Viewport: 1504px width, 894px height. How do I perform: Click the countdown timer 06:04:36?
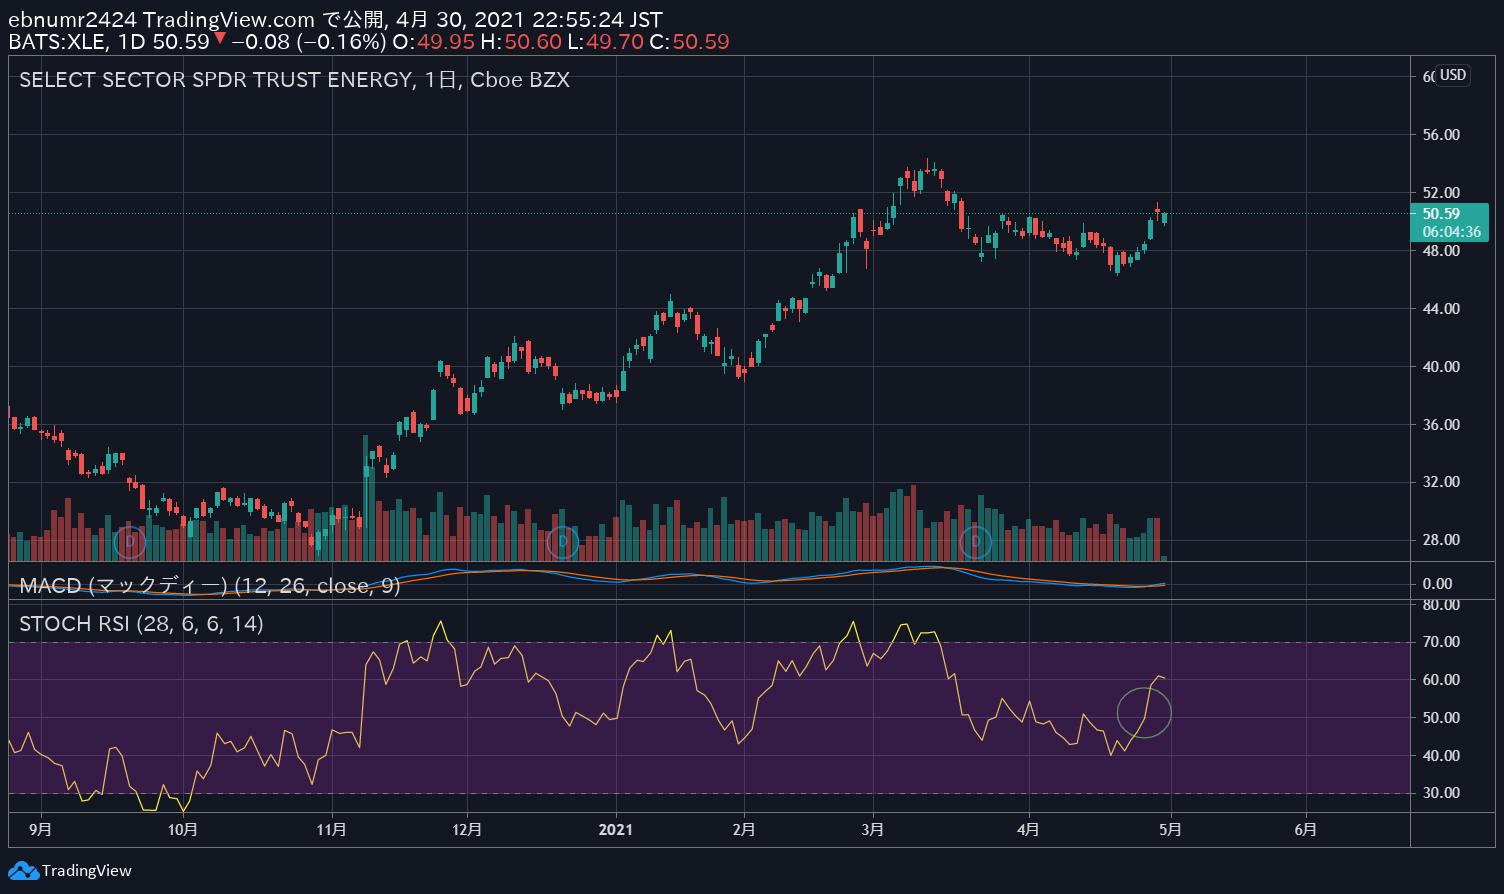[1451, 232]
